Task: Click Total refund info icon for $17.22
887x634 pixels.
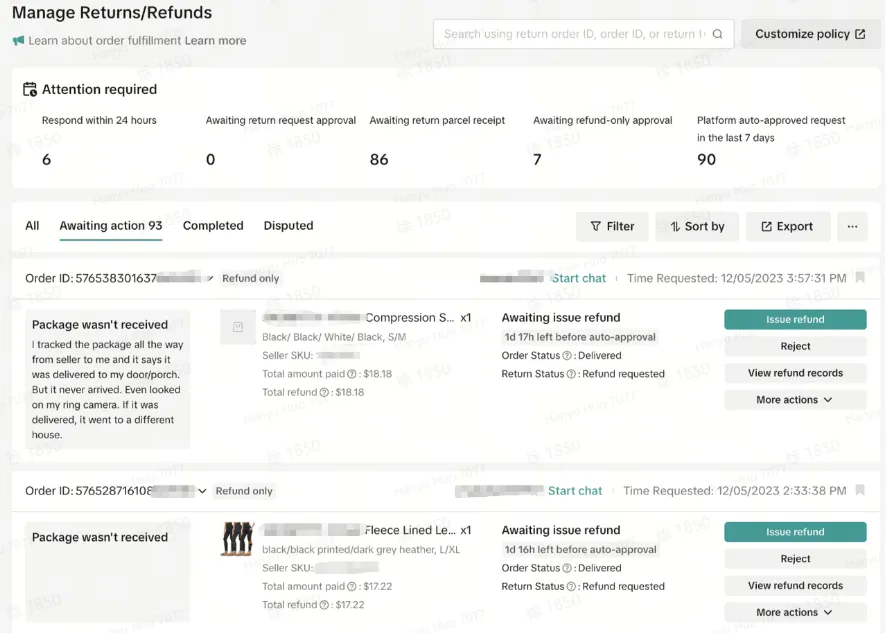Action: point(324,605)
